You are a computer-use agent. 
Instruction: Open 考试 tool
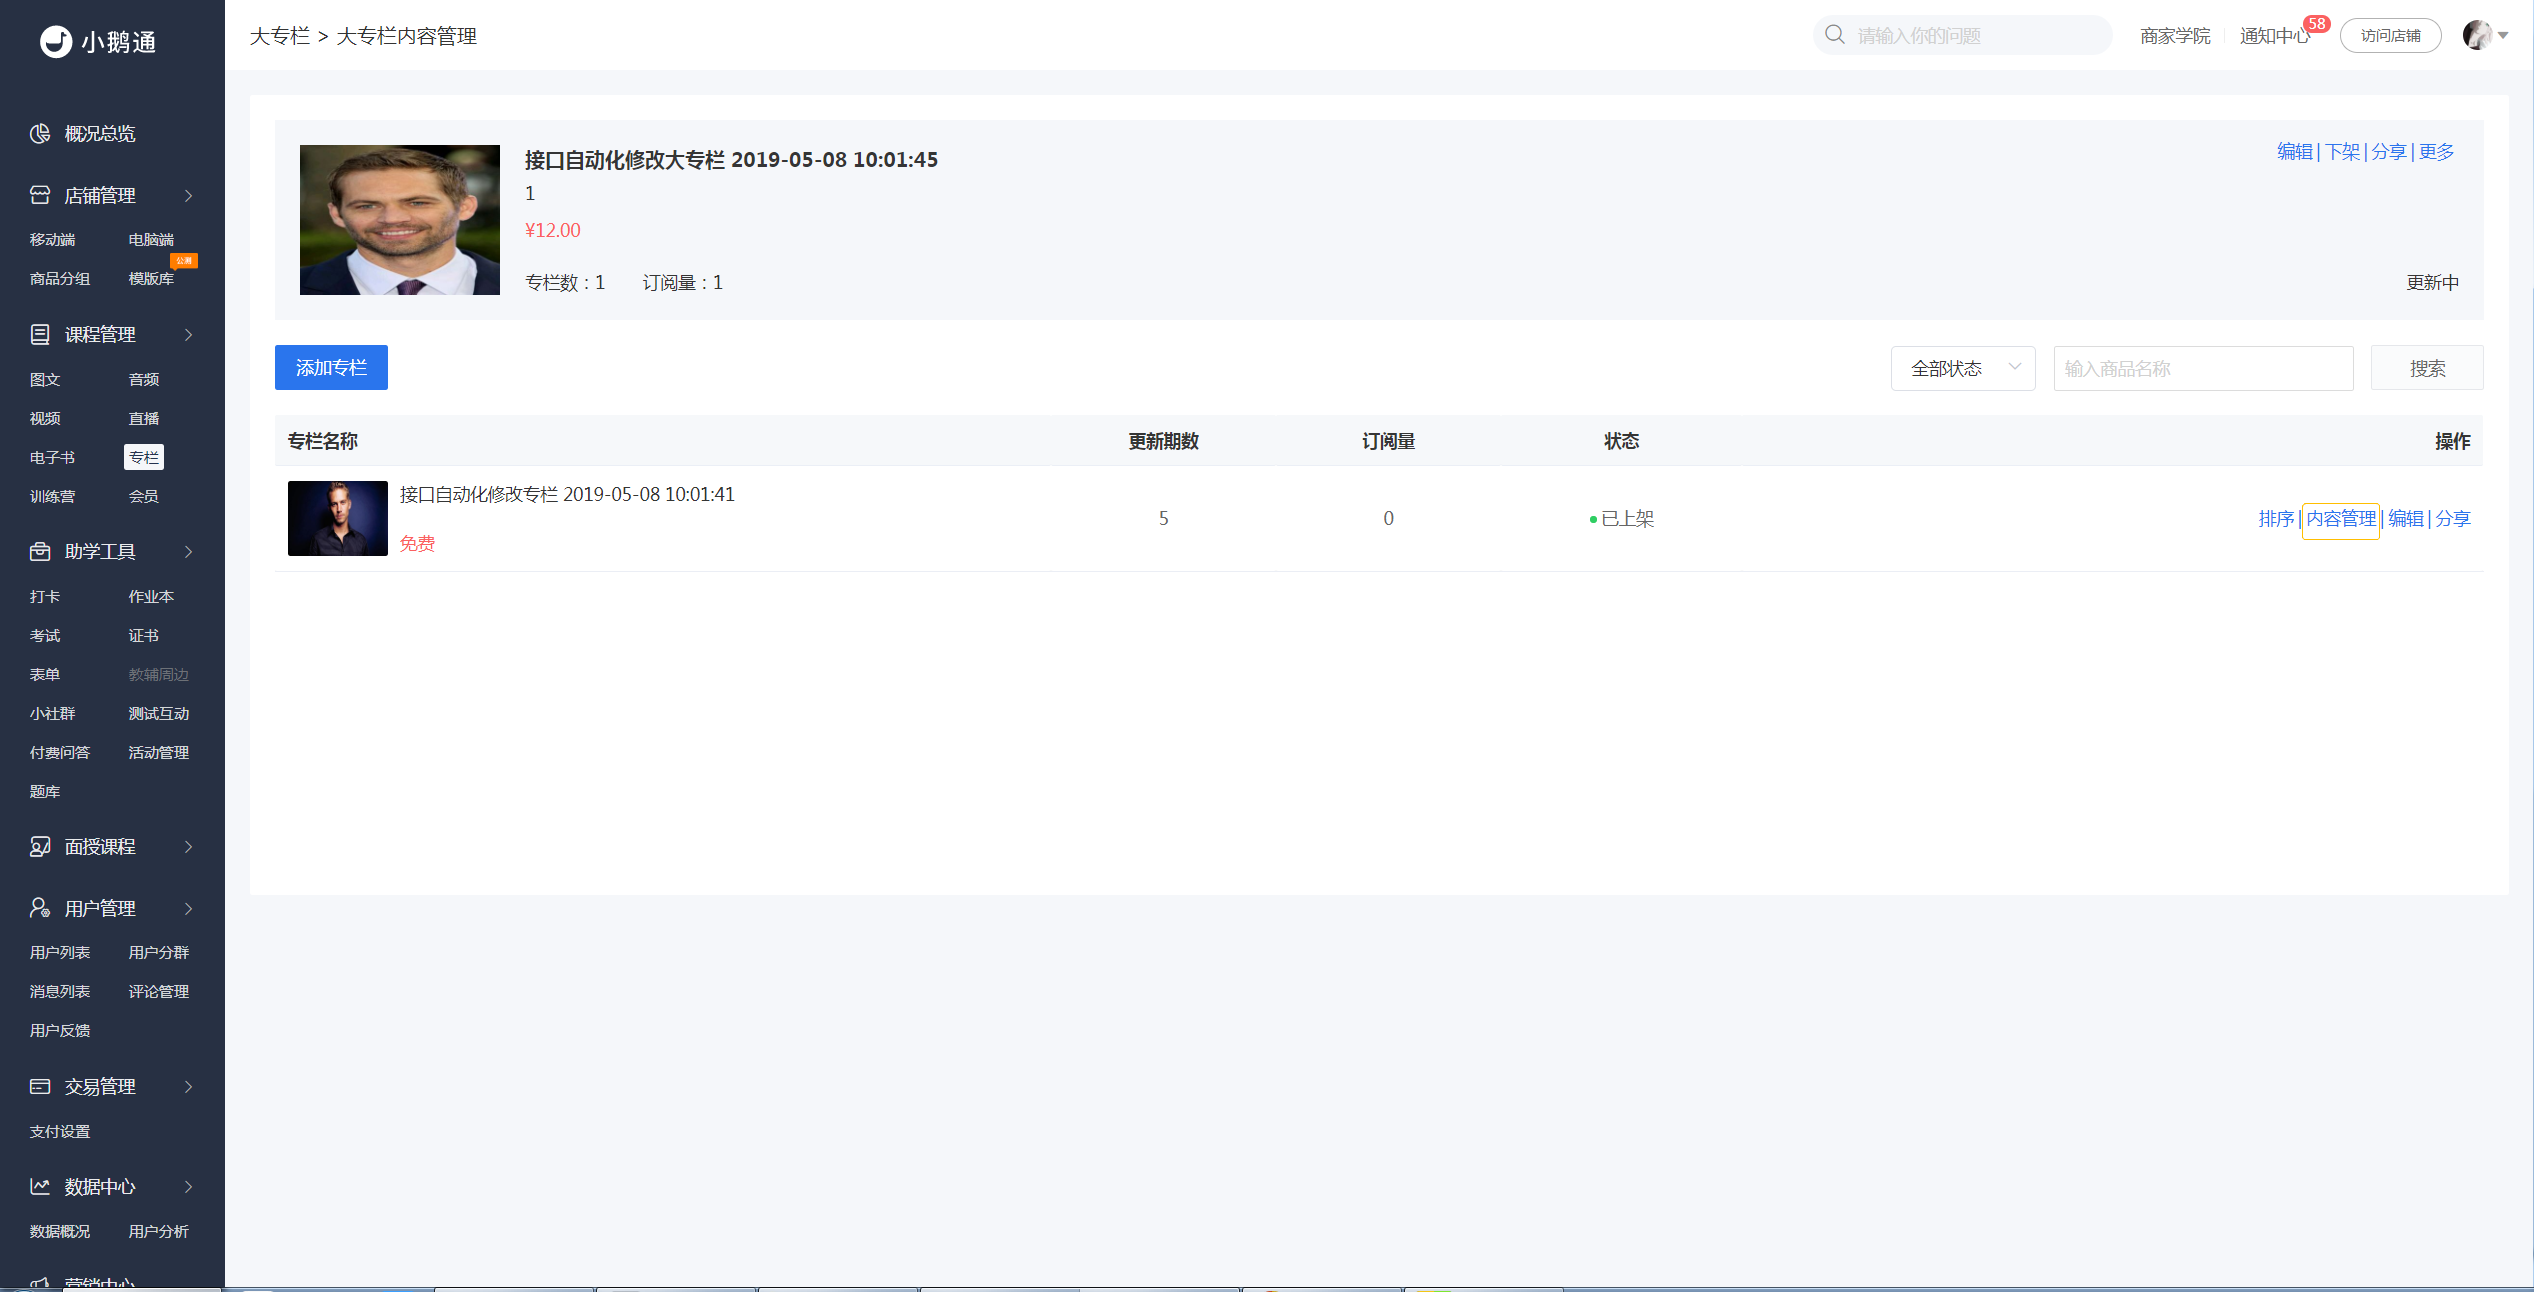[x=45, y=636]
